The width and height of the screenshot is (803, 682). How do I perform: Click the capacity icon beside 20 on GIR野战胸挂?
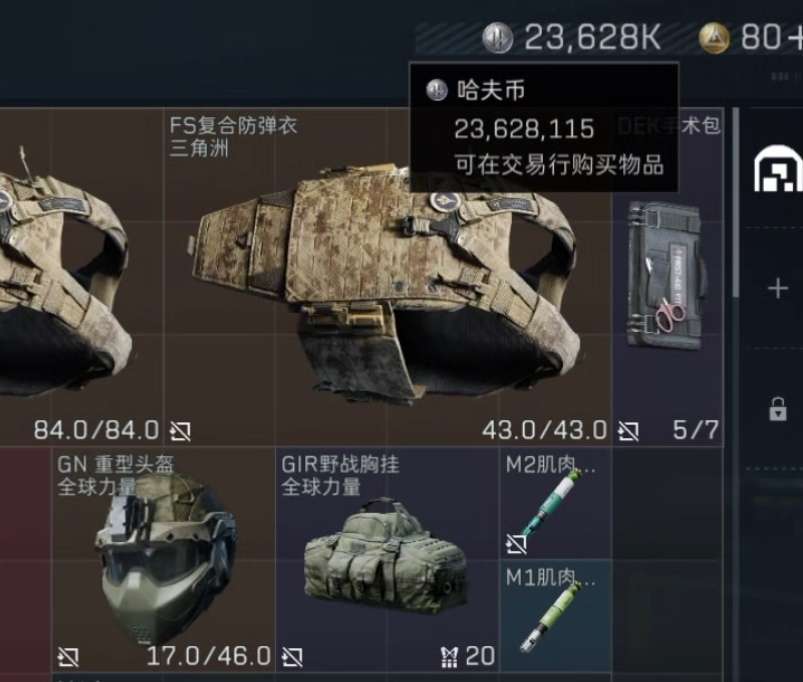coord(449,657)
